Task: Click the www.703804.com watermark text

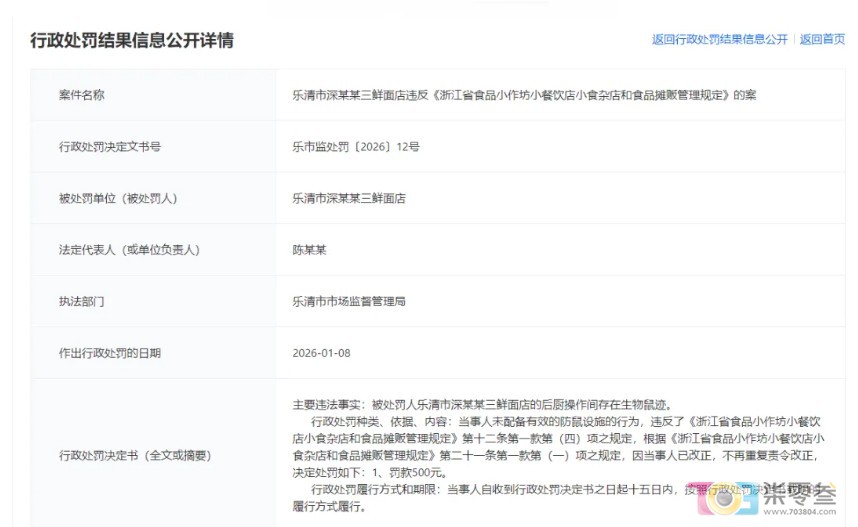Action: (x=799, y=512)
